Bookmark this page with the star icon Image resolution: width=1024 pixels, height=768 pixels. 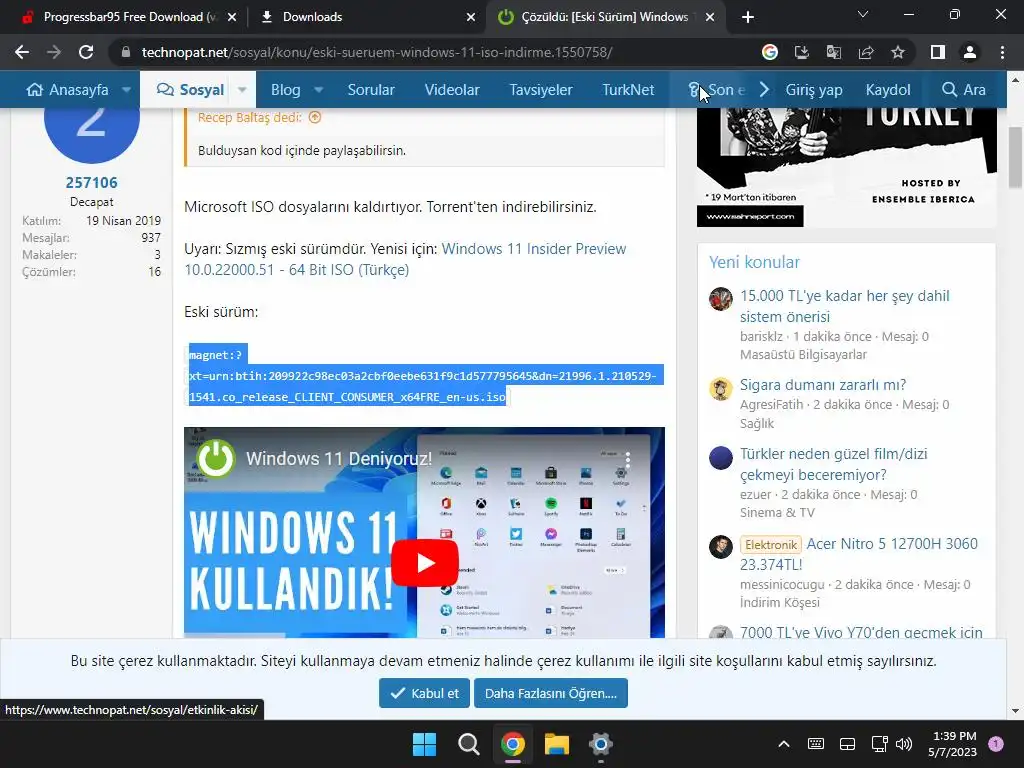[898, 52]
